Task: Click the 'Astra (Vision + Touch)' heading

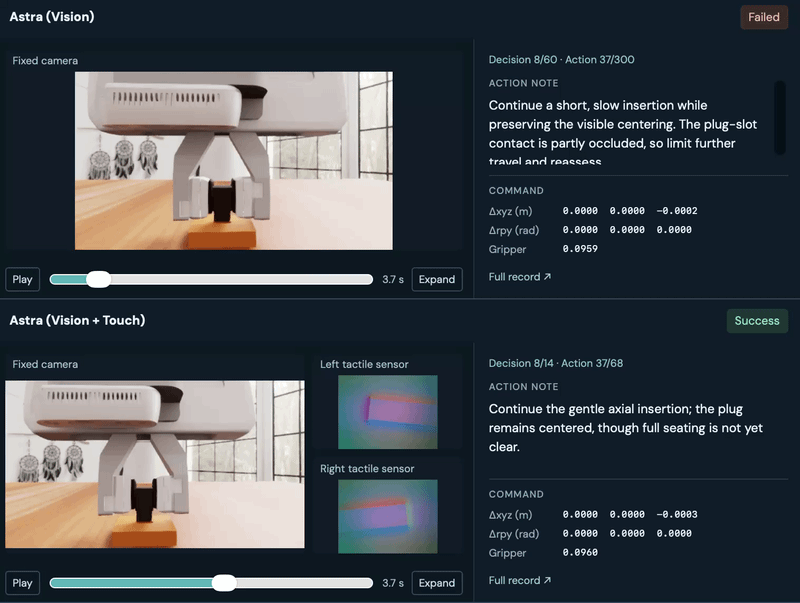Action: click(x=78, y=320)
